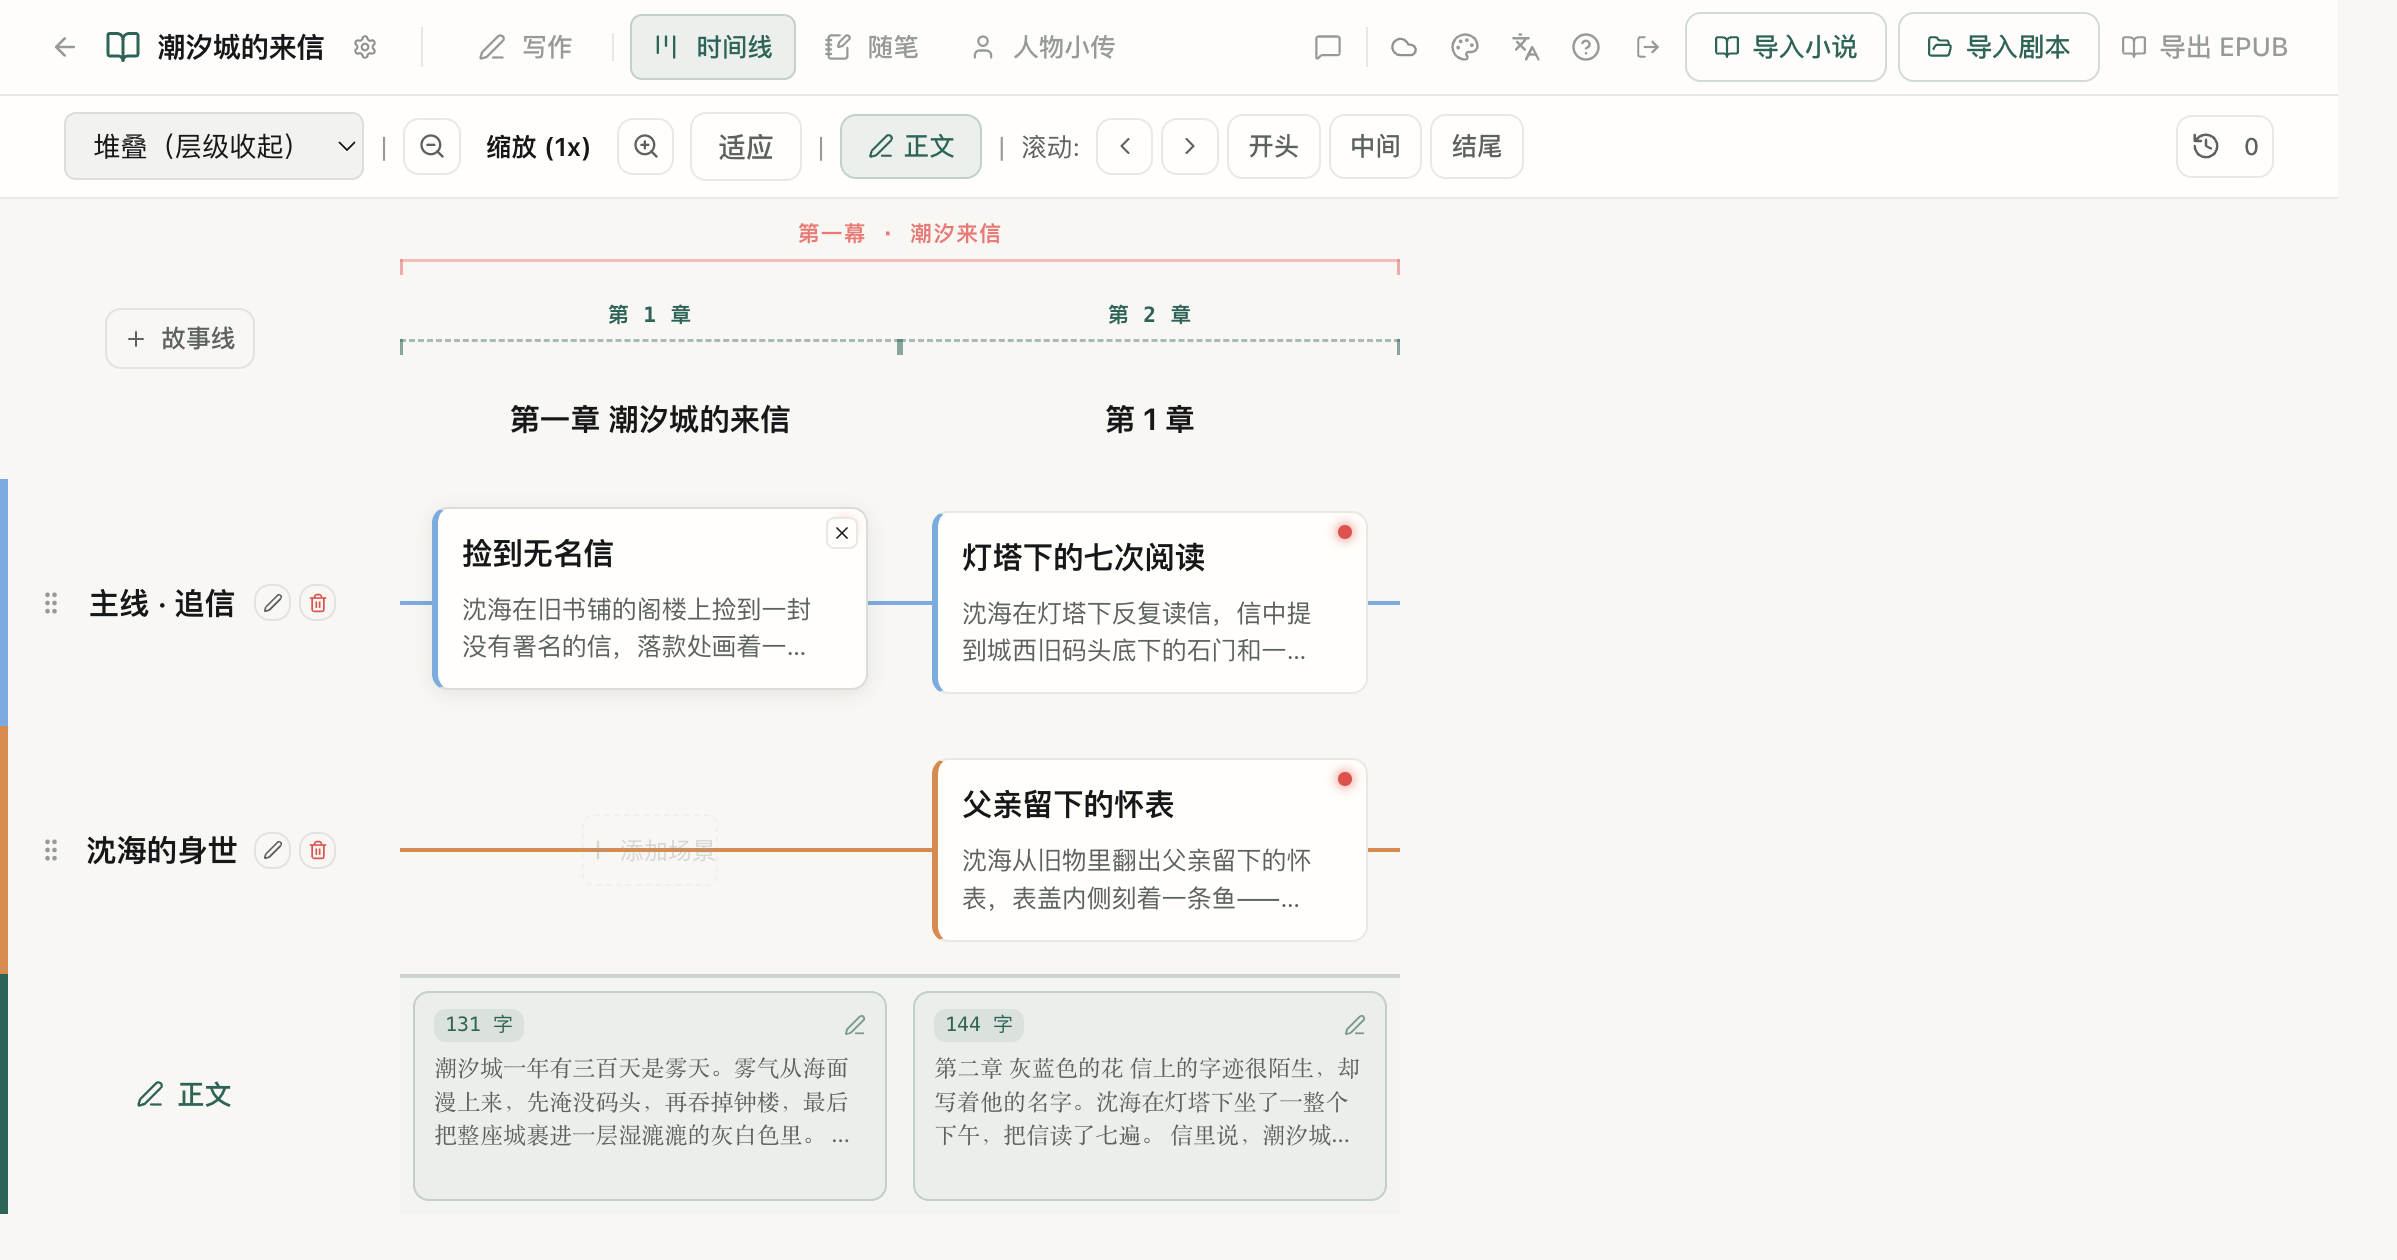The image size is (2397, 1260).
Task: Click the 正文 row label
Action: [185, 1095]
